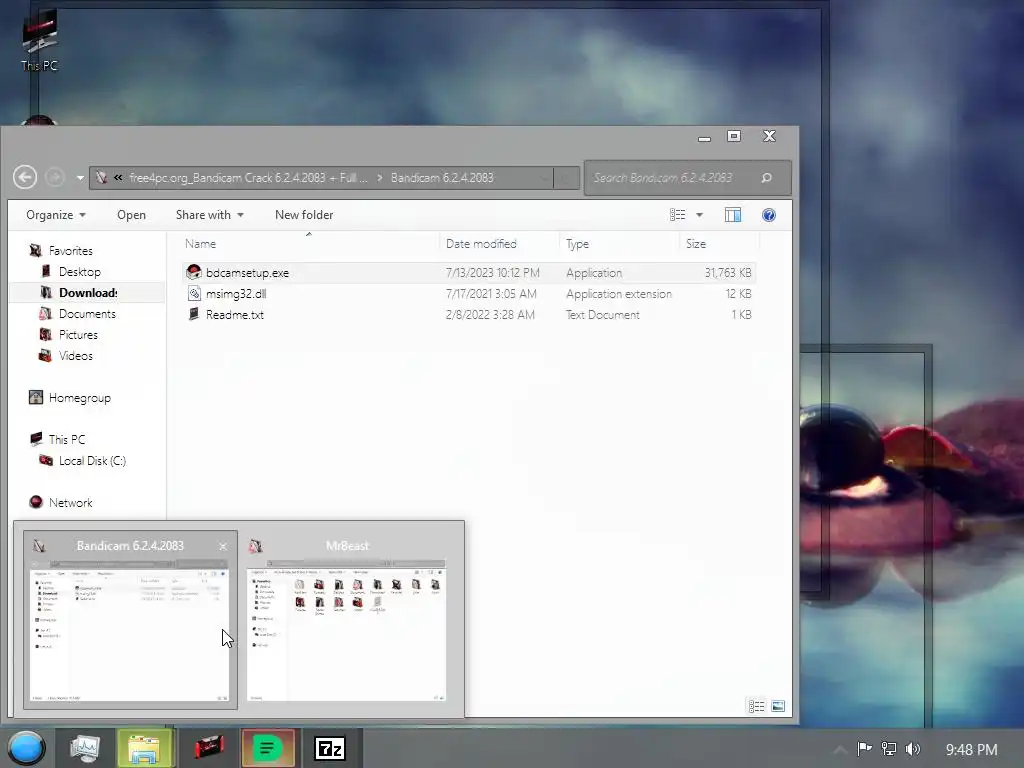The height and width of the screenshot is (768, 1024).
Task: Click the search magnifier icon
Action: point(767,178)
